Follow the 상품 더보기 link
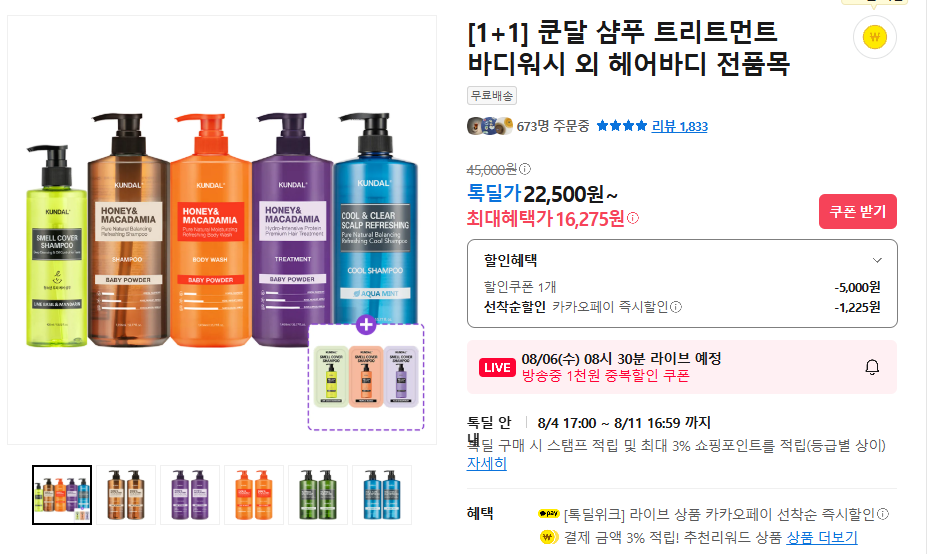The width and height of the screenshot is (933, 554). [x=822, y=537]
